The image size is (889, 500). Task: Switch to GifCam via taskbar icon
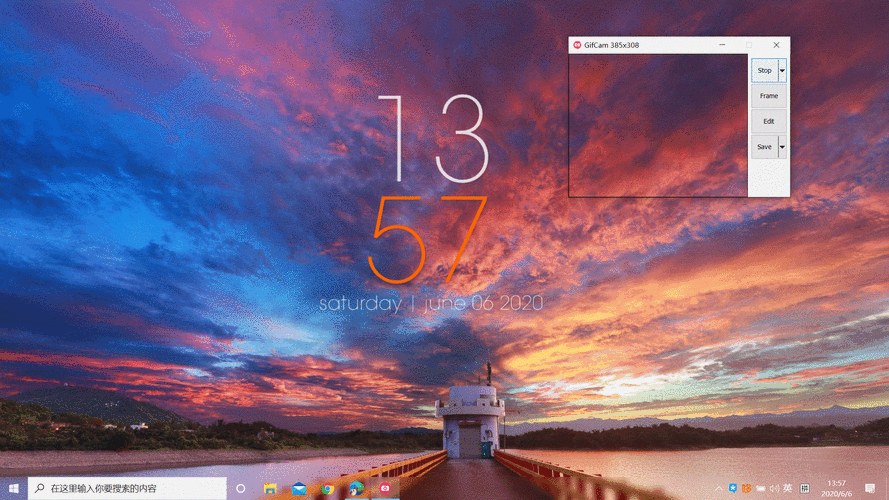point(384,488)
